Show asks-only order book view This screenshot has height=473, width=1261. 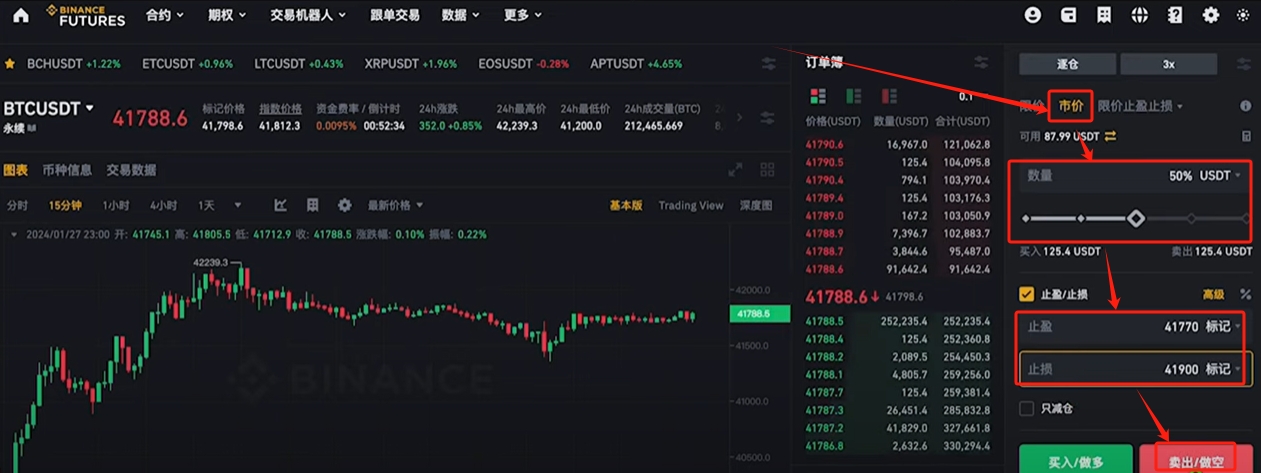(x=888, y=97)
